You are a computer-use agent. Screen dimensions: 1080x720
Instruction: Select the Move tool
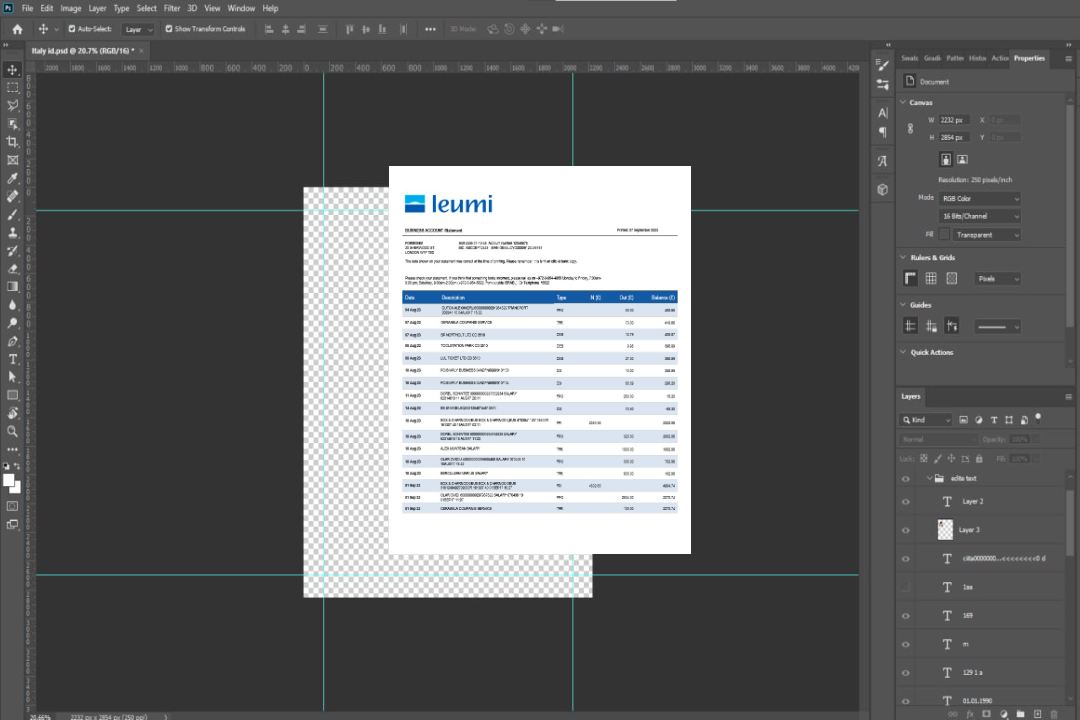tap(12, 70)
